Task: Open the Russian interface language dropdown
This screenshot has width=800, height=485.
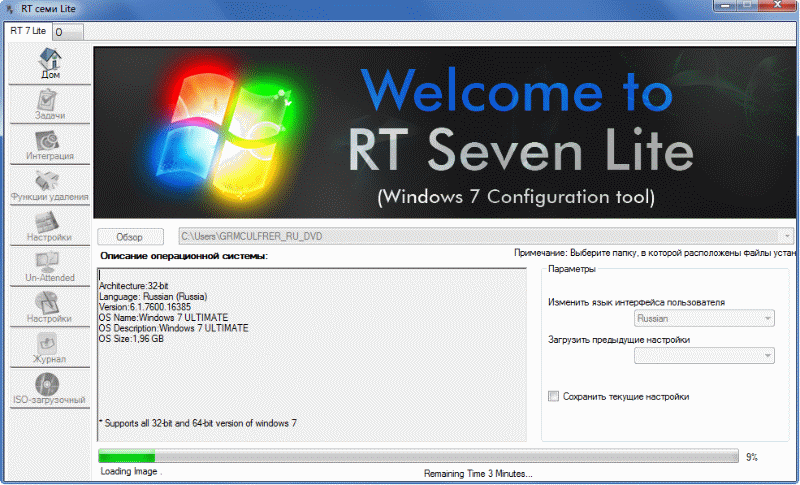Action: tap(704, 318)
